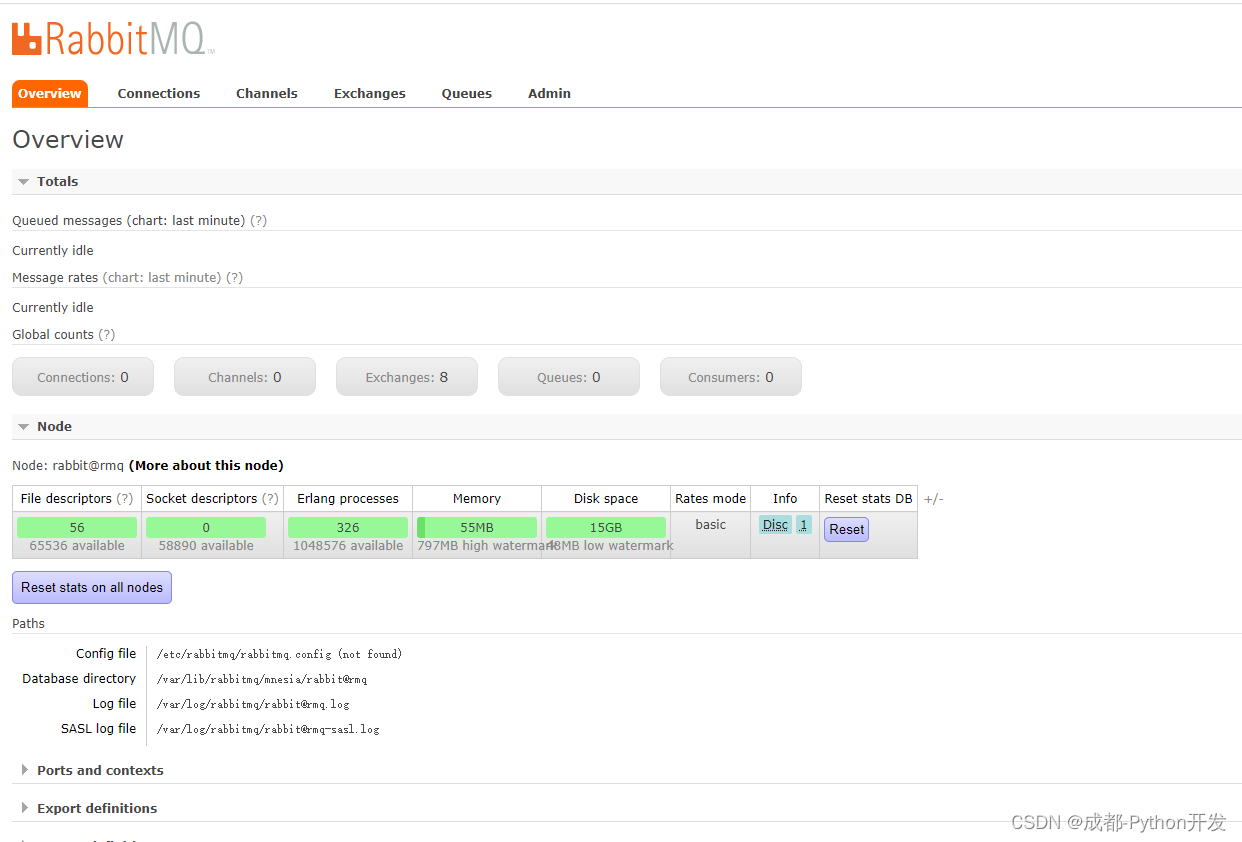Click the Reset button under Reset stats DB
This screenshot has width=1242, height=842.
pos(846,529)
